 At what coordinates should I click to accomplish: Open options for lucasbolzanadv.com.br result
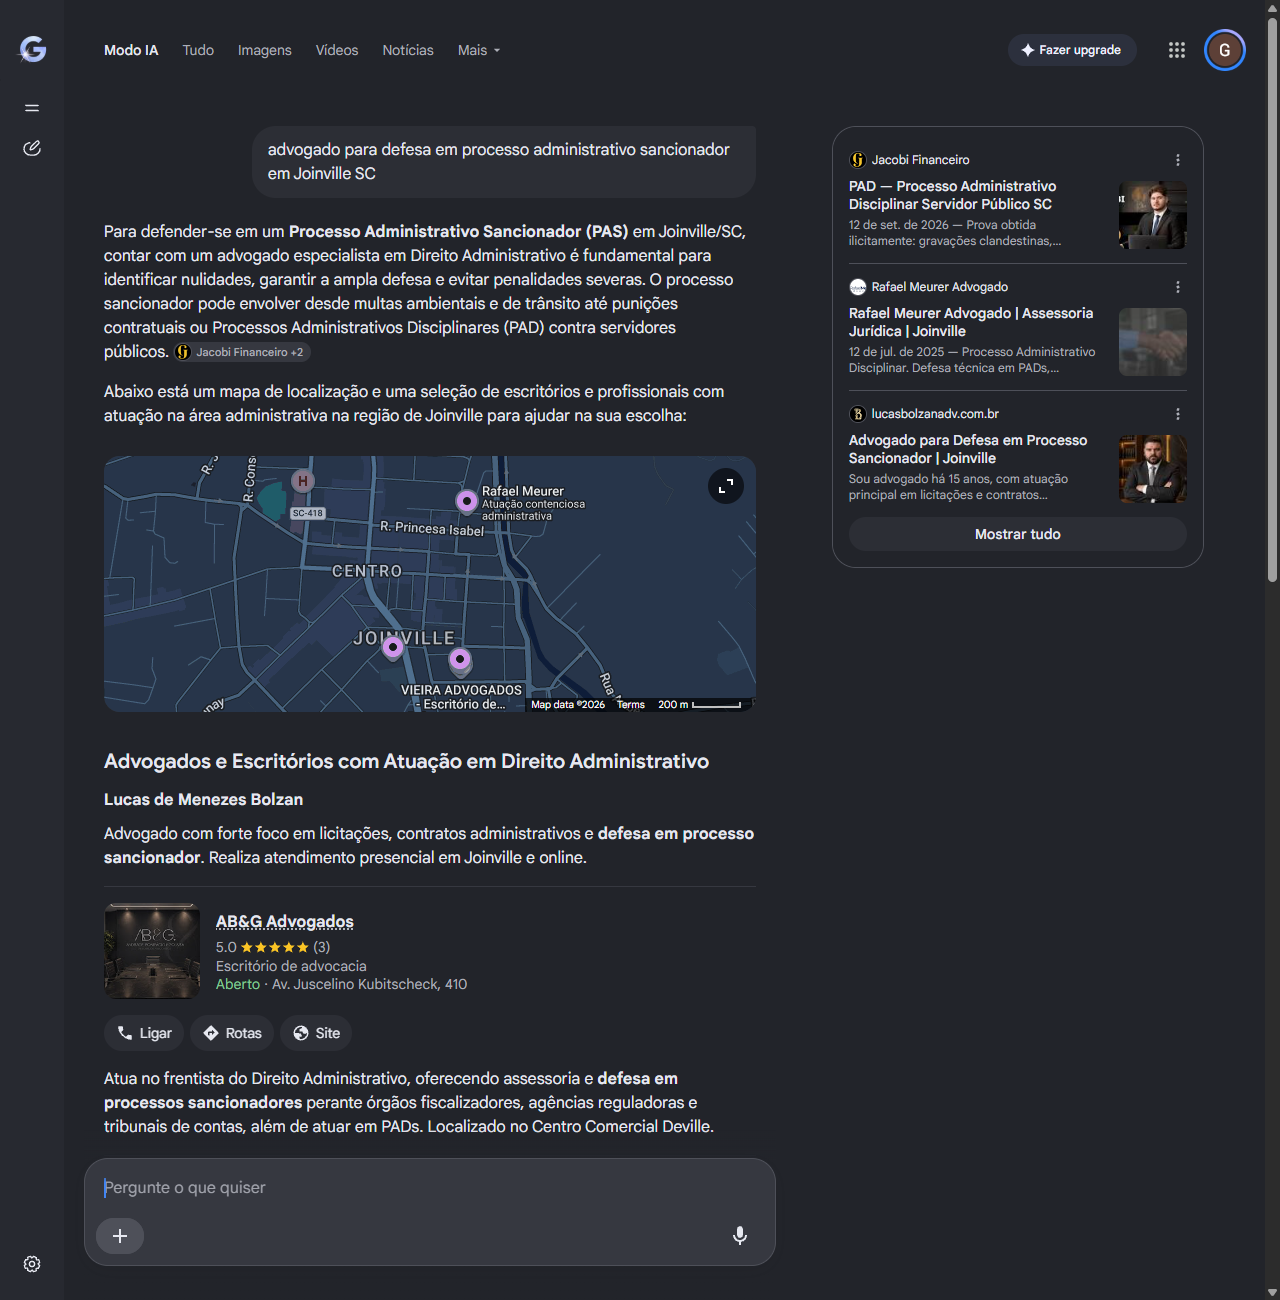[x=1178, y=414]
